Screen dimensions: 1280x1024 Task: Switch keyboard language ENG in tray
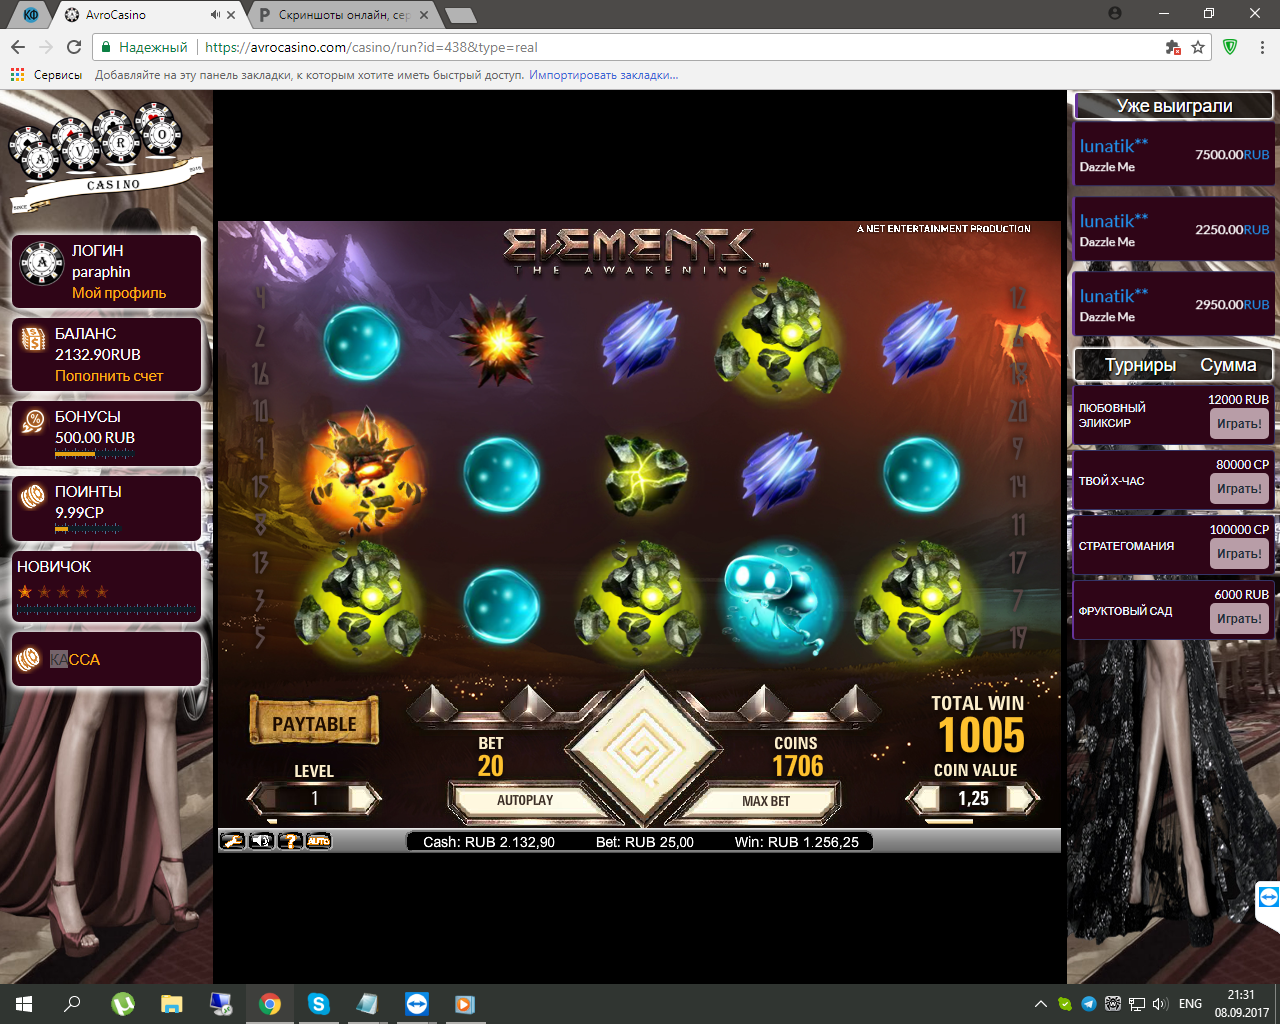pos(1190,1004)
